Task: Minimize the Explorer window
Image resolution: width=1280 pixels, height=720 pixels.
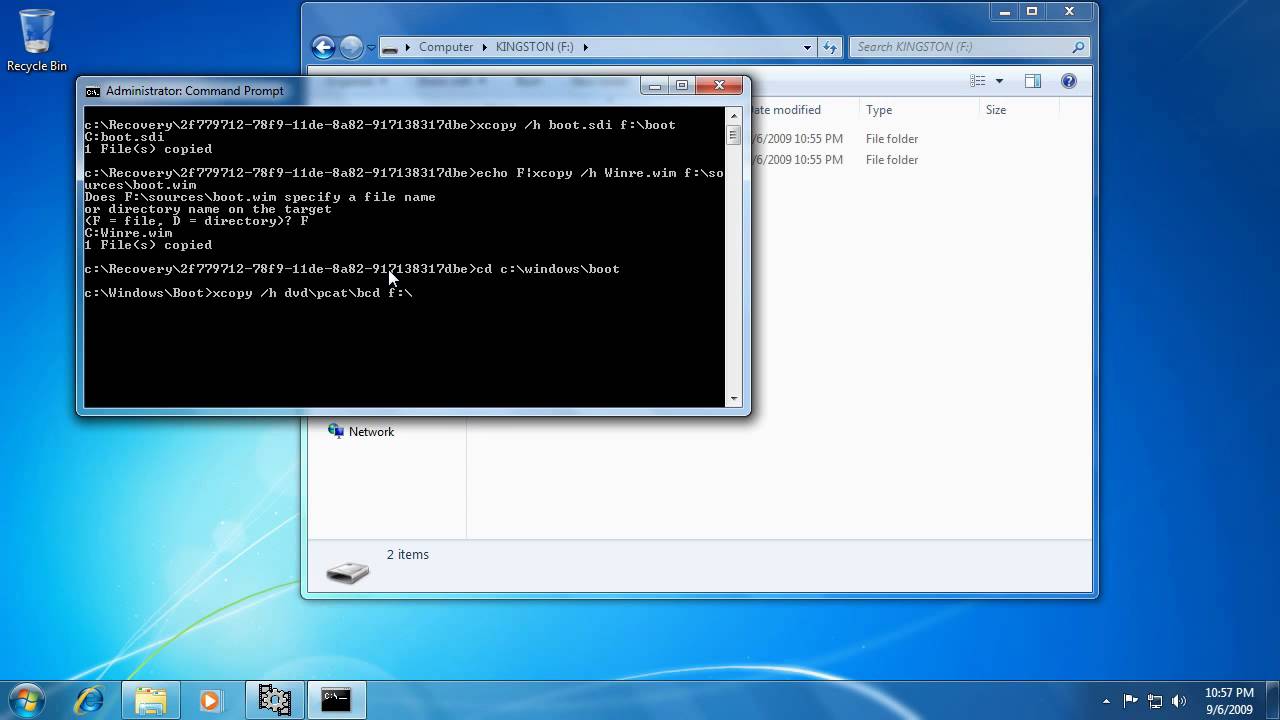Action: click(x=1005, y=12)
